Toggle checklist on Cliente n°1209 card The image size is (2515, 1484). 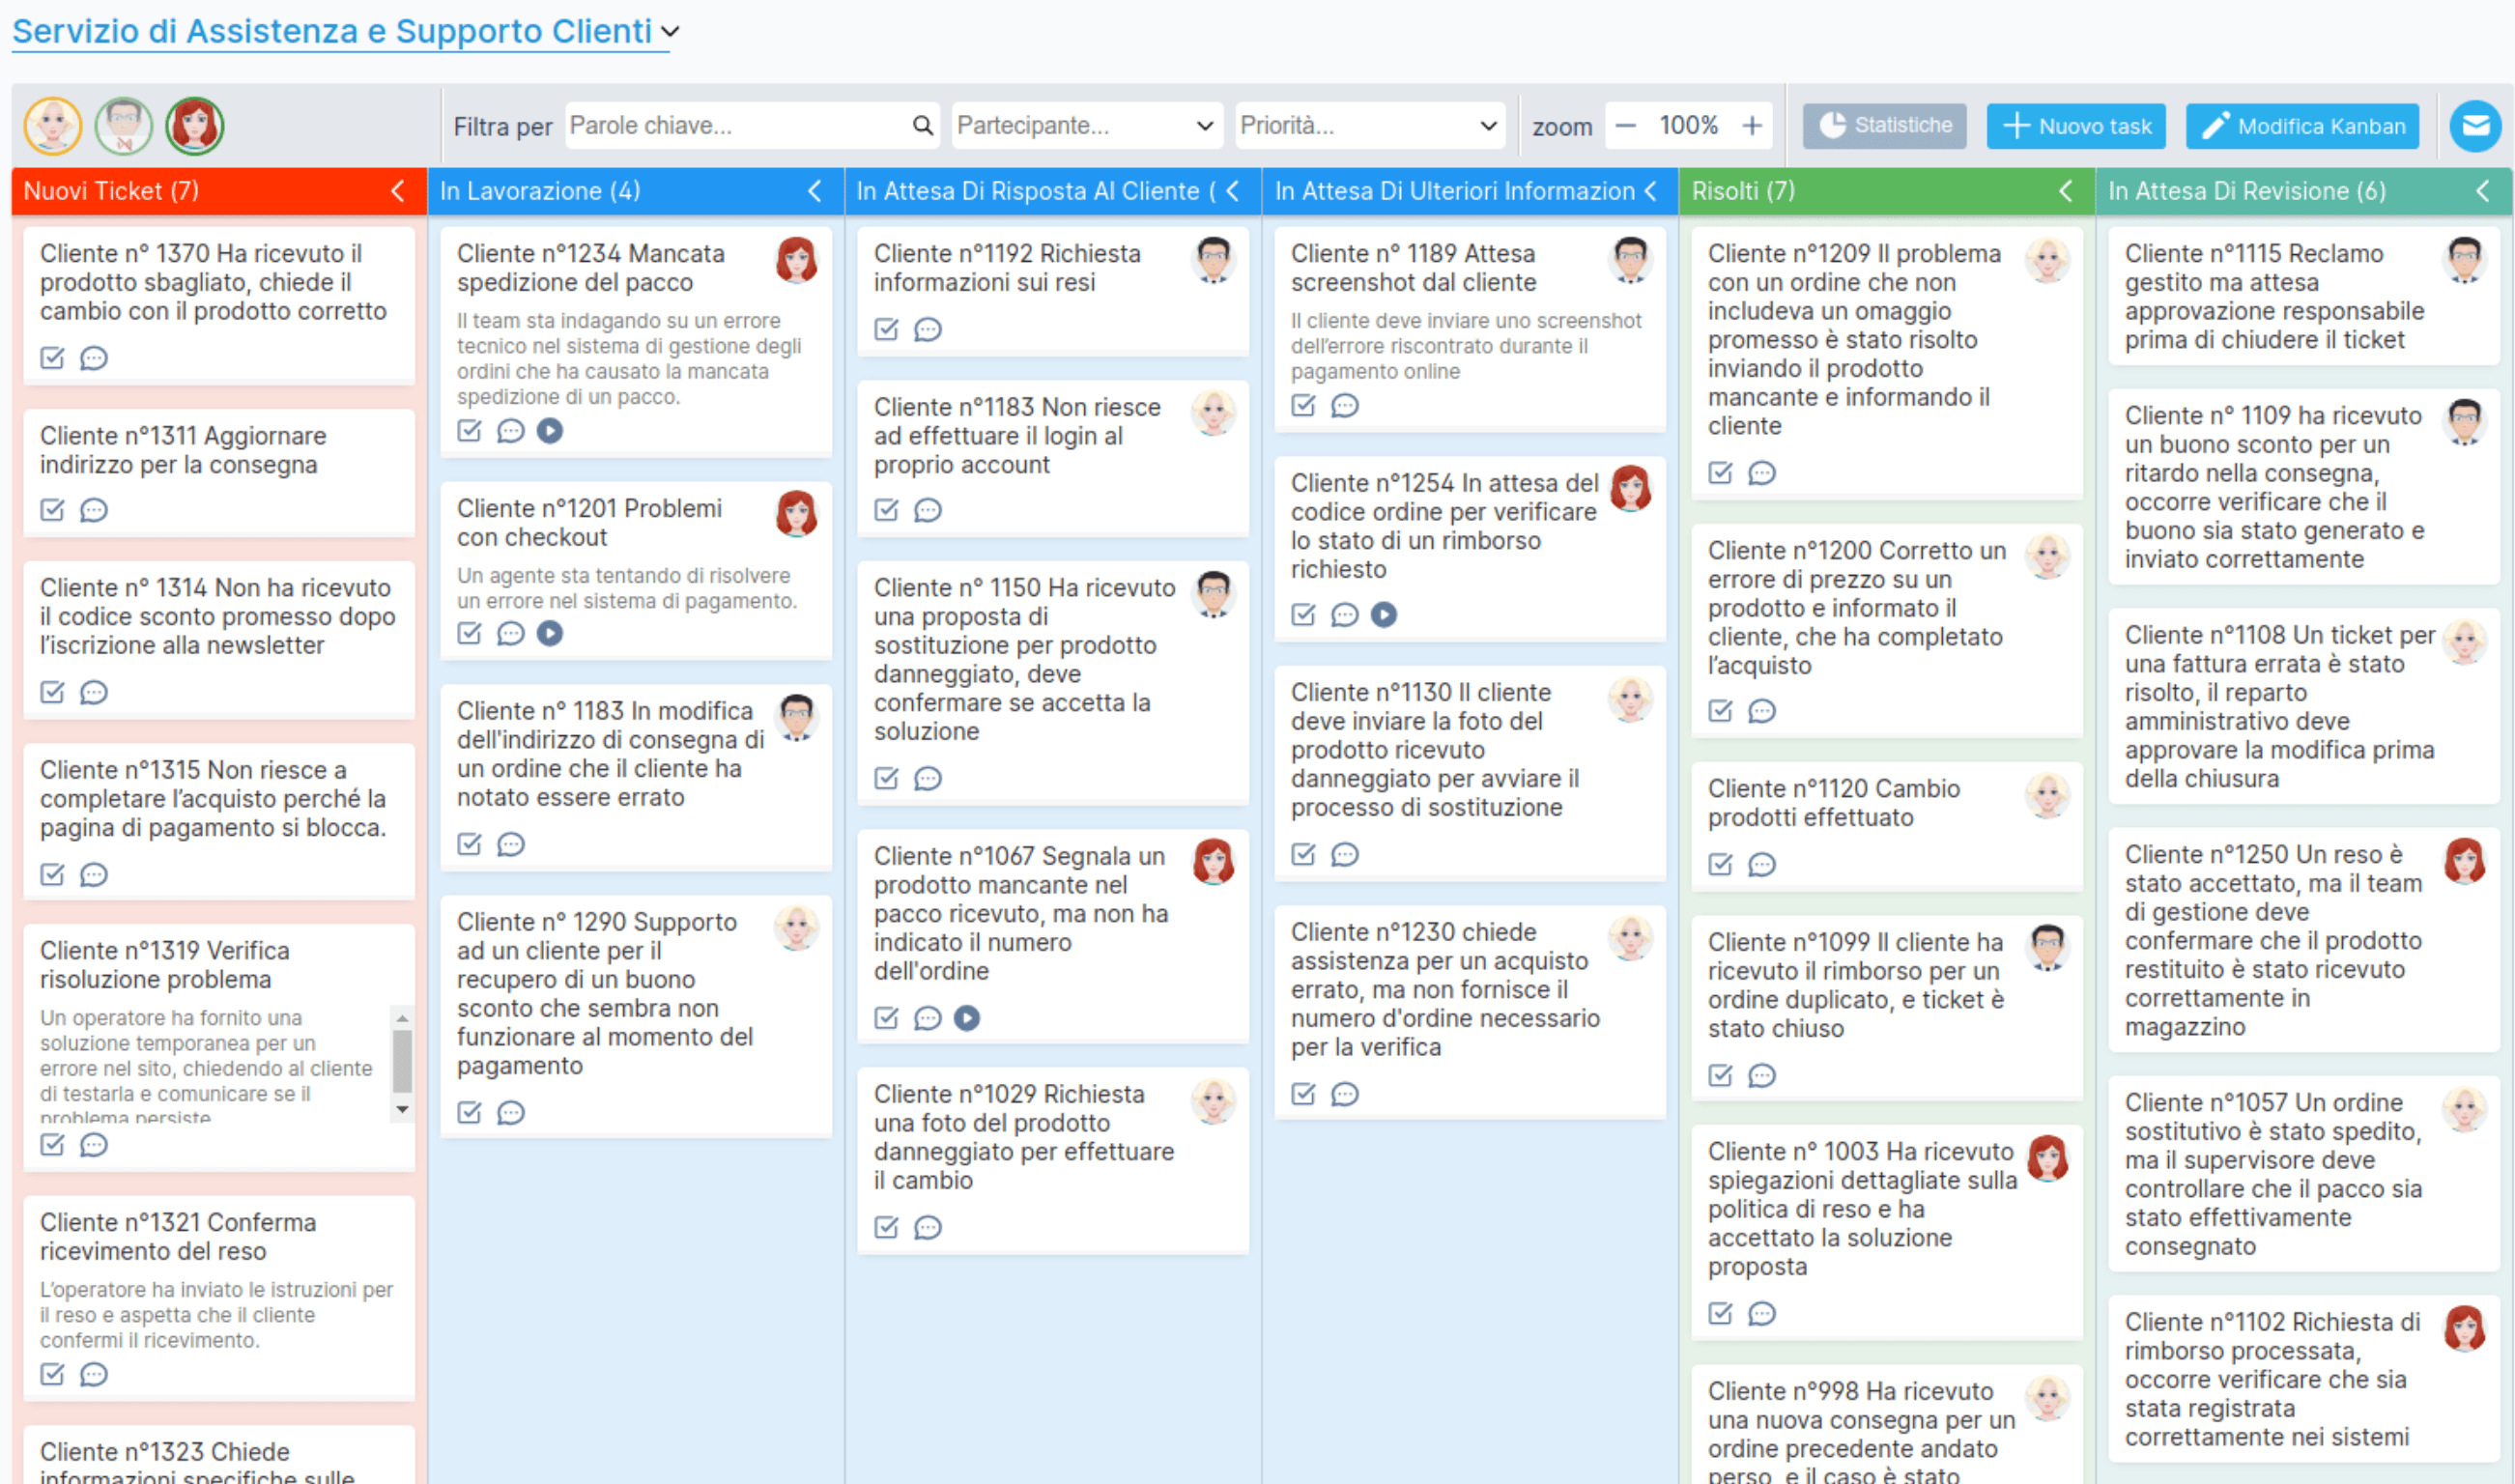1720,473
